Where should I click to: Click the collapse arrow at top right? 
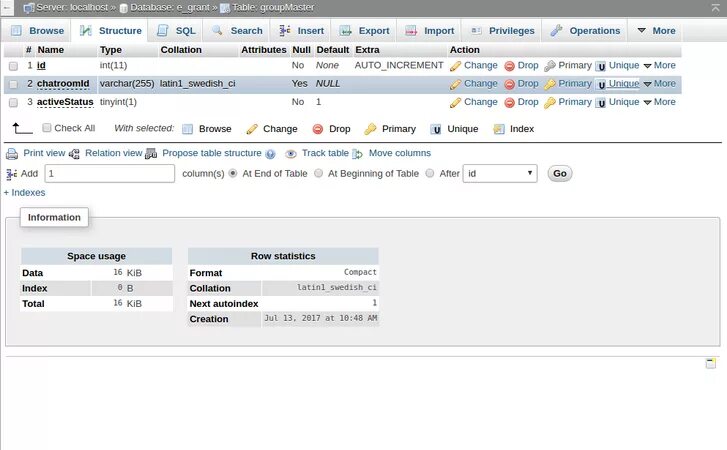[715, 7]
